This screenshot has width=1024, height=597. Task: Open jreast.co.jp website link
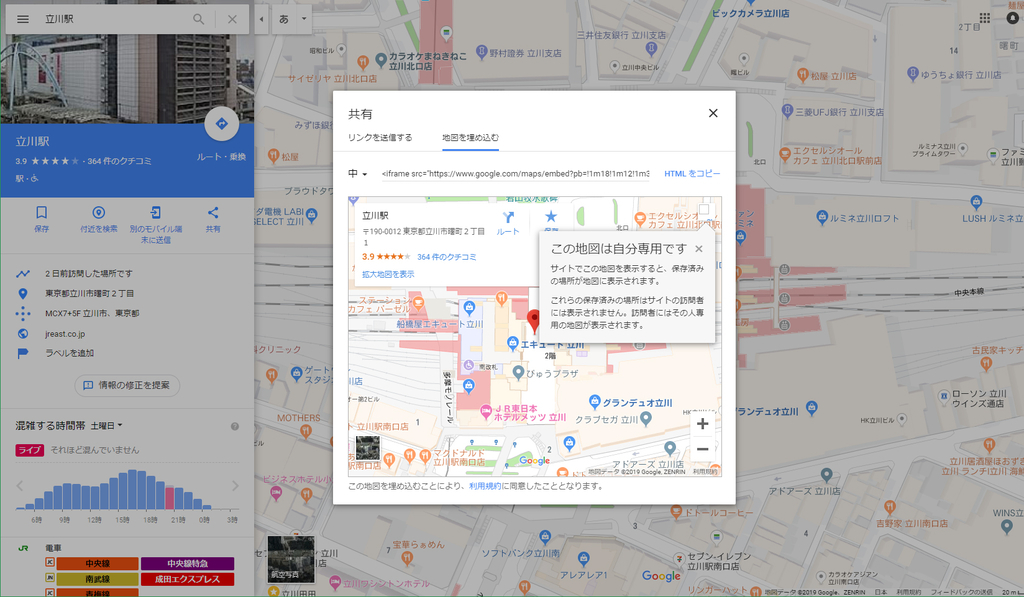coord(65,334)
